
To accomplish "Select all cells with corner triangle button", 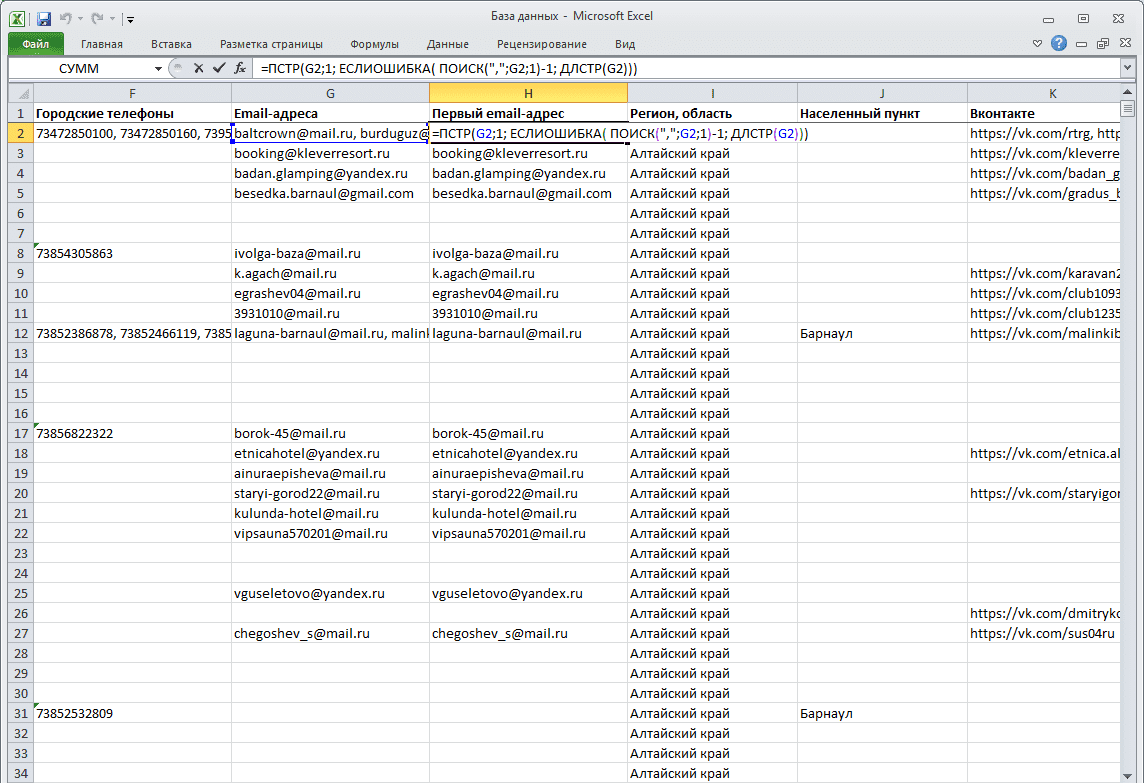I will (x=21, y=93).
